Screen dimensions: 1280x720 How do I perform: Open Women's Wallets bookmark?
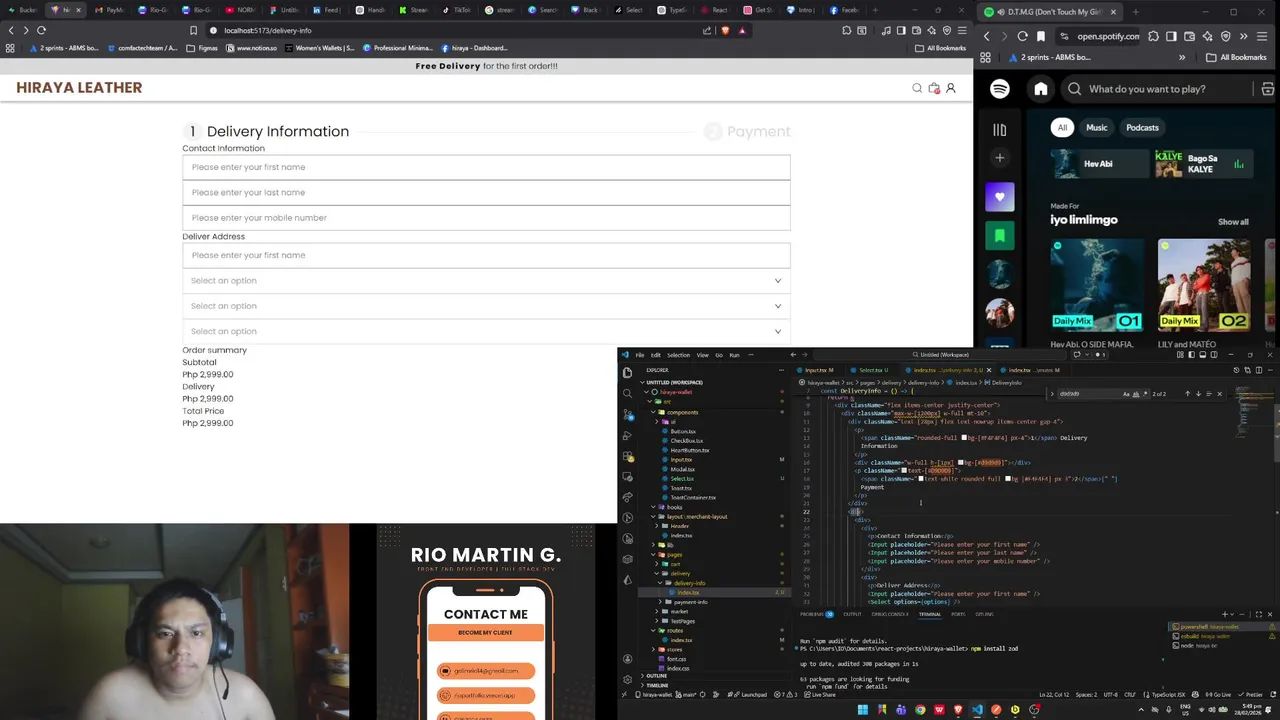click(x=319, y=48)
